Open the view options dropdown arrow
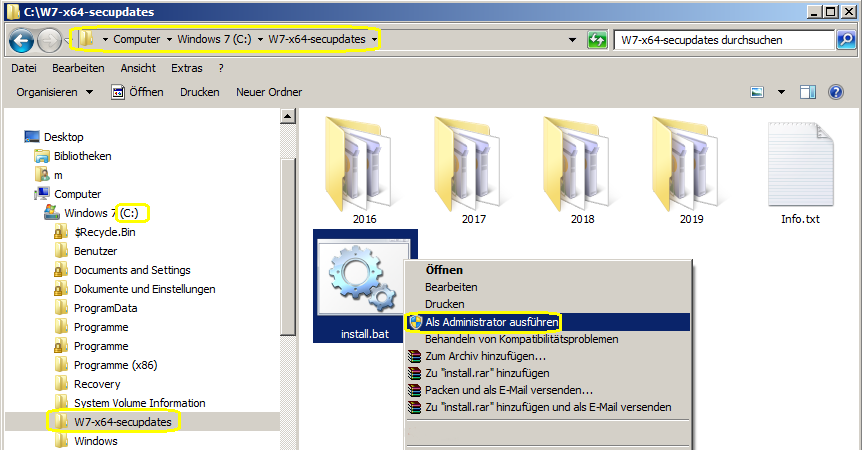Viewport: 862px width, 450px height. (781, 92)
